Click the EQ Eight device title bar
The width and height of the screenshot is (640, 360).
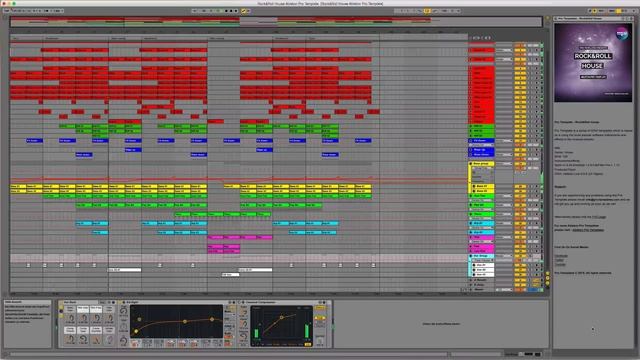click(178, 302)
